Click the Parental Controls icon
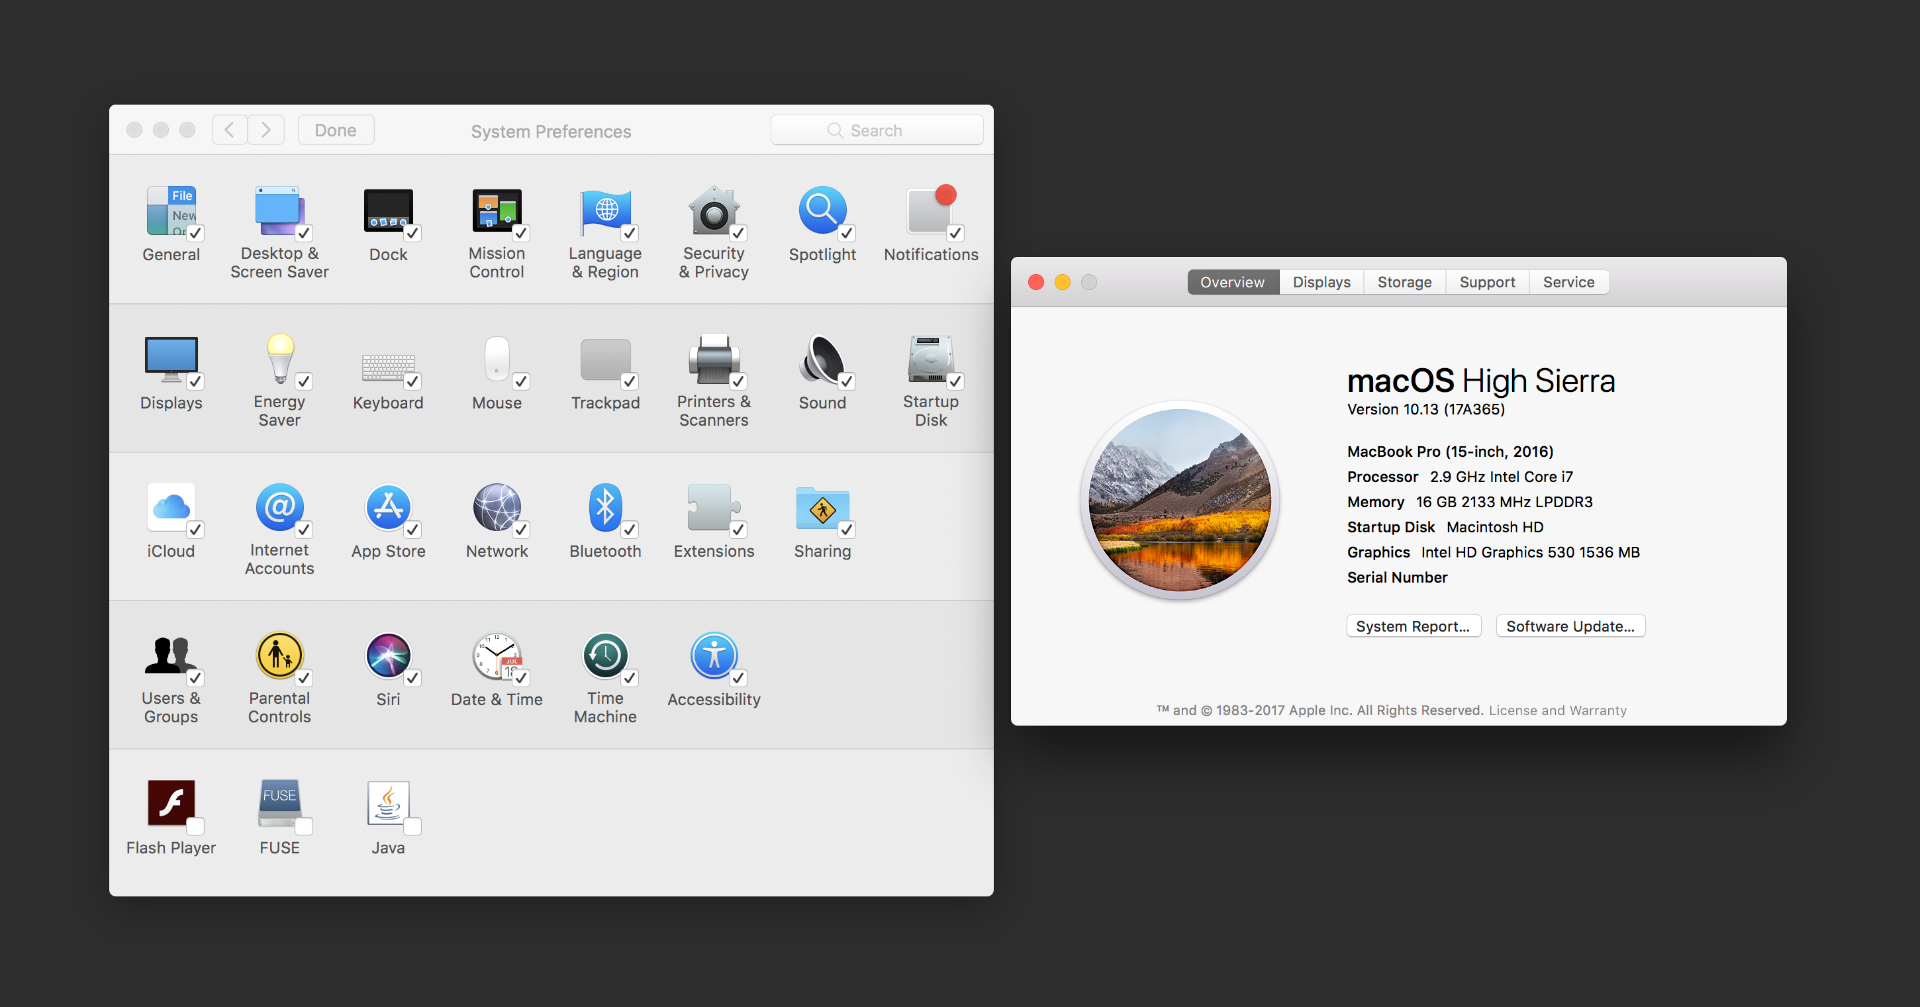Screen dimensions: 1920x1007 click(280, 655)
